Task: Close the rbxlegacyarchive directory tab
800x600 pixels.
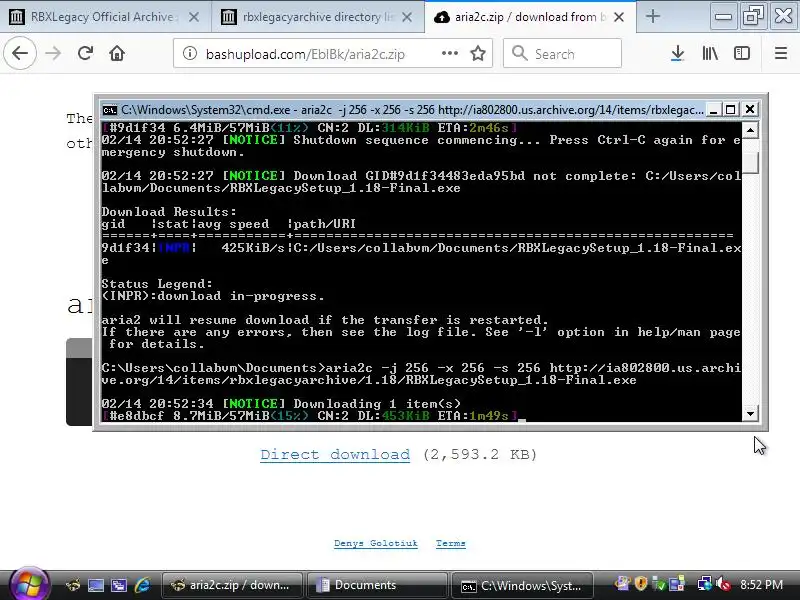Action: click(407, 17)
